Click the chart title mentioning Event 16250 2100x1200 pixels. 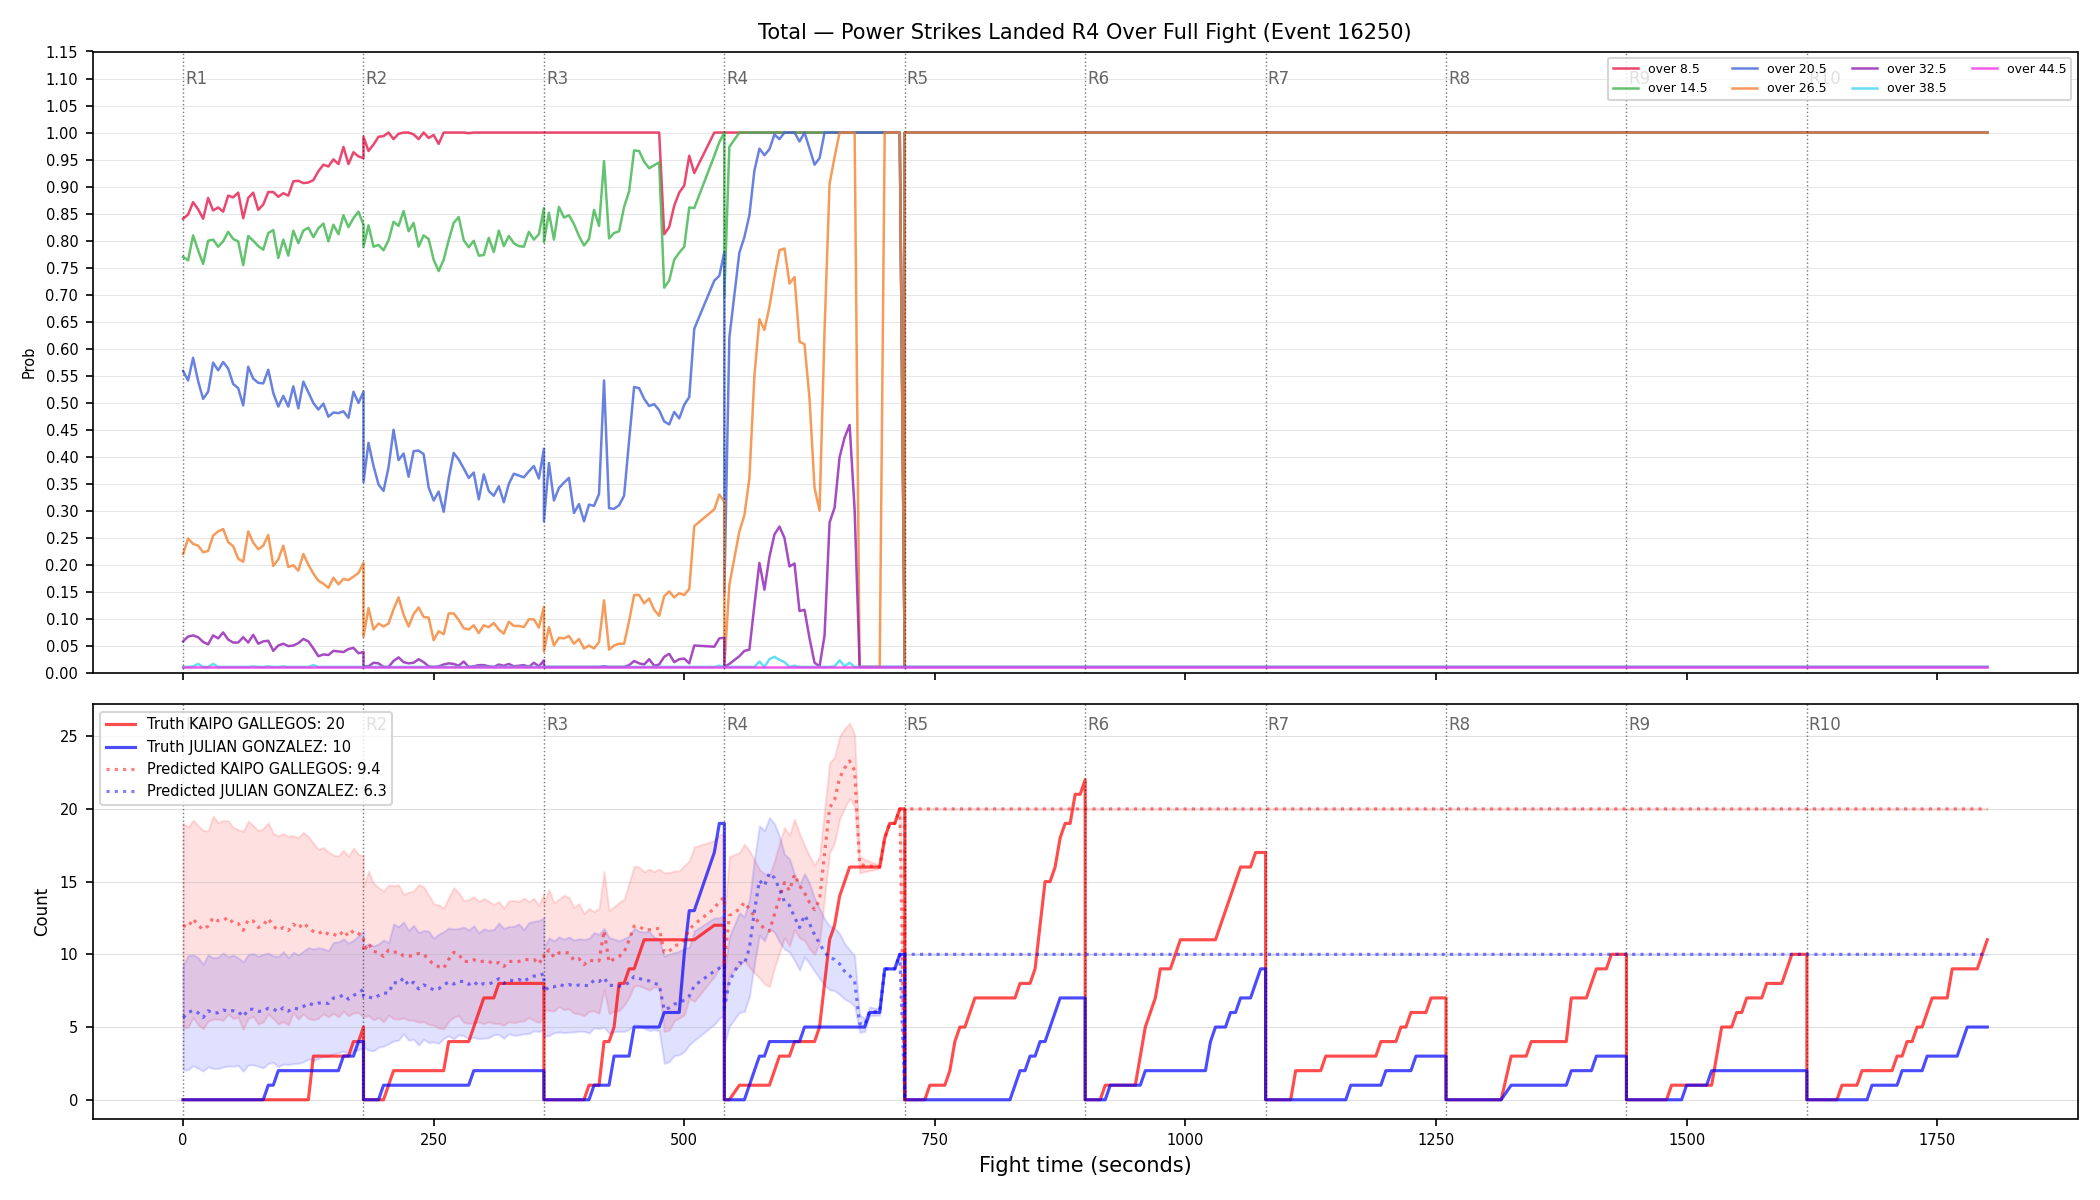pos(1084,32)
